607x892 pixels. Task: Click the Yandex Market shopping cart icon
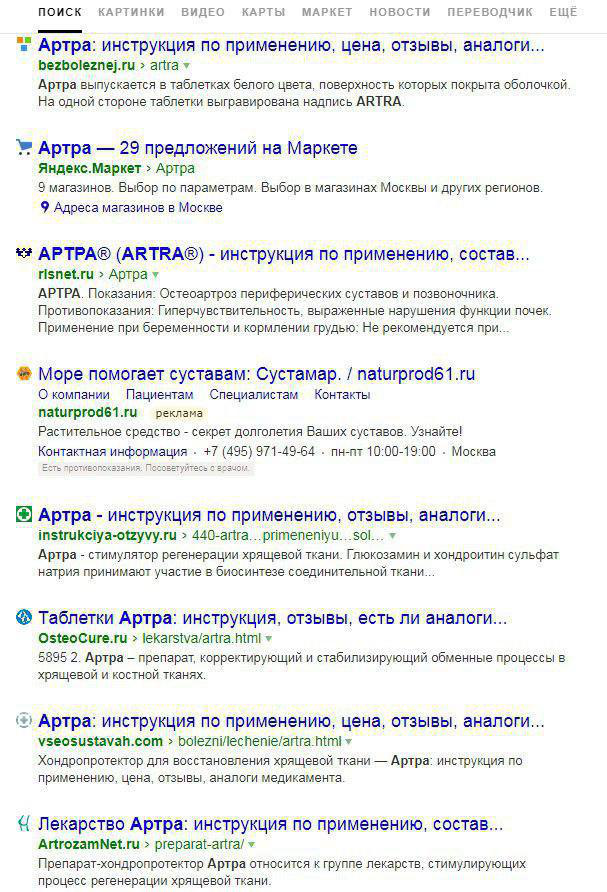pyautogui.click(x=23, y=147)
